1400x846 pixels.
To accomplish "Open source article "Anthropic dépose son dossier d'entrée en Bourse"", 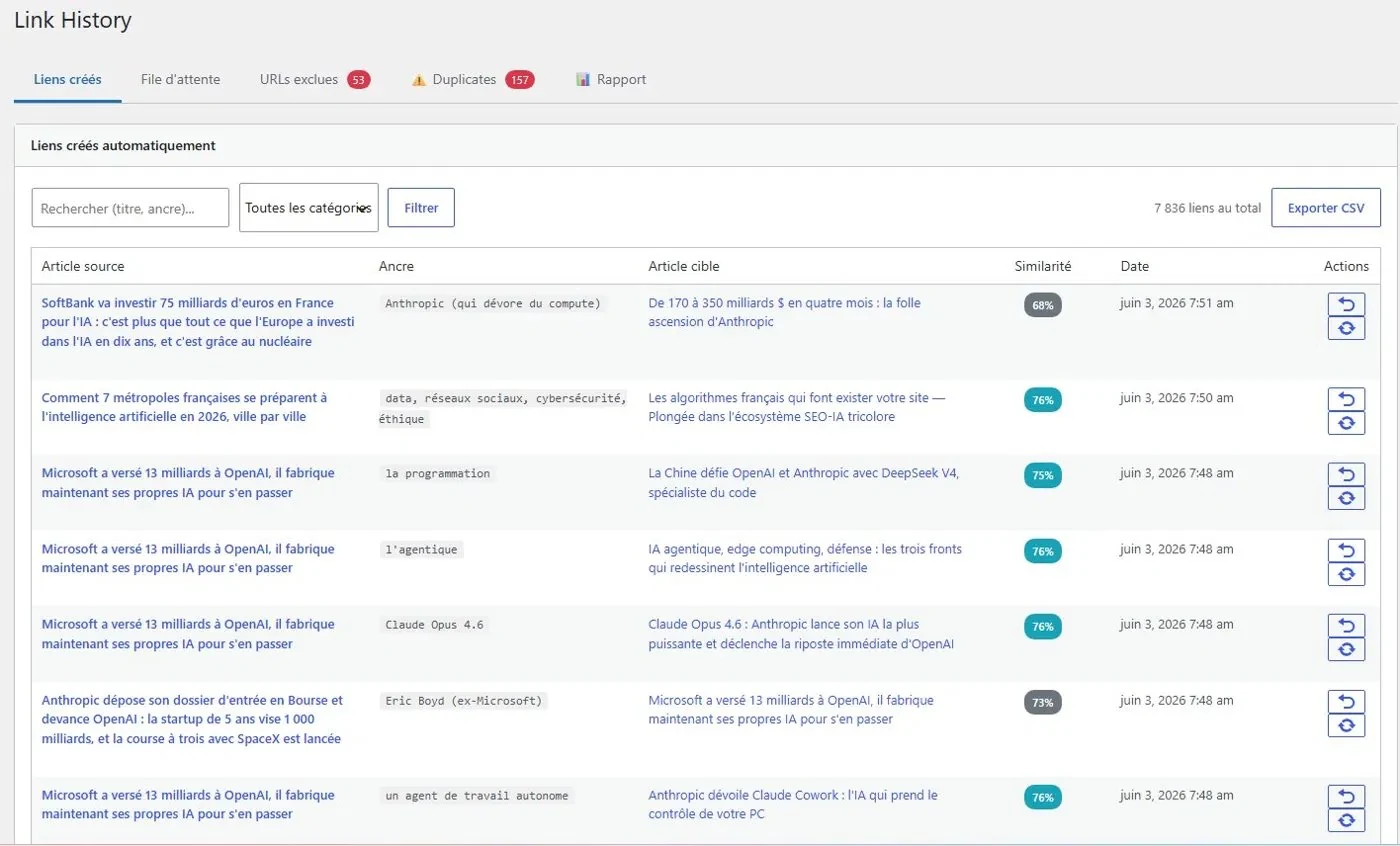I will coord(192,720).
